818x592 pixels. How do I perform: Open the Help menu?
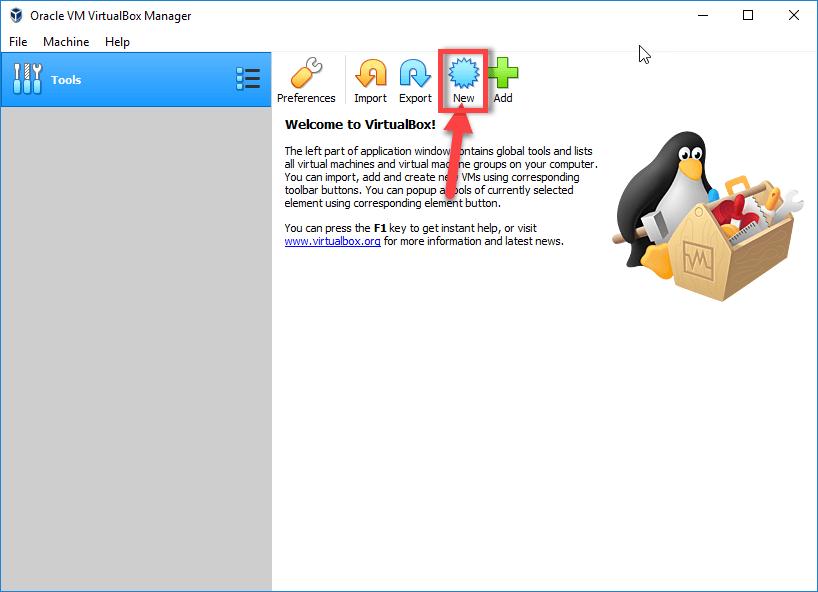pos(117,42)
